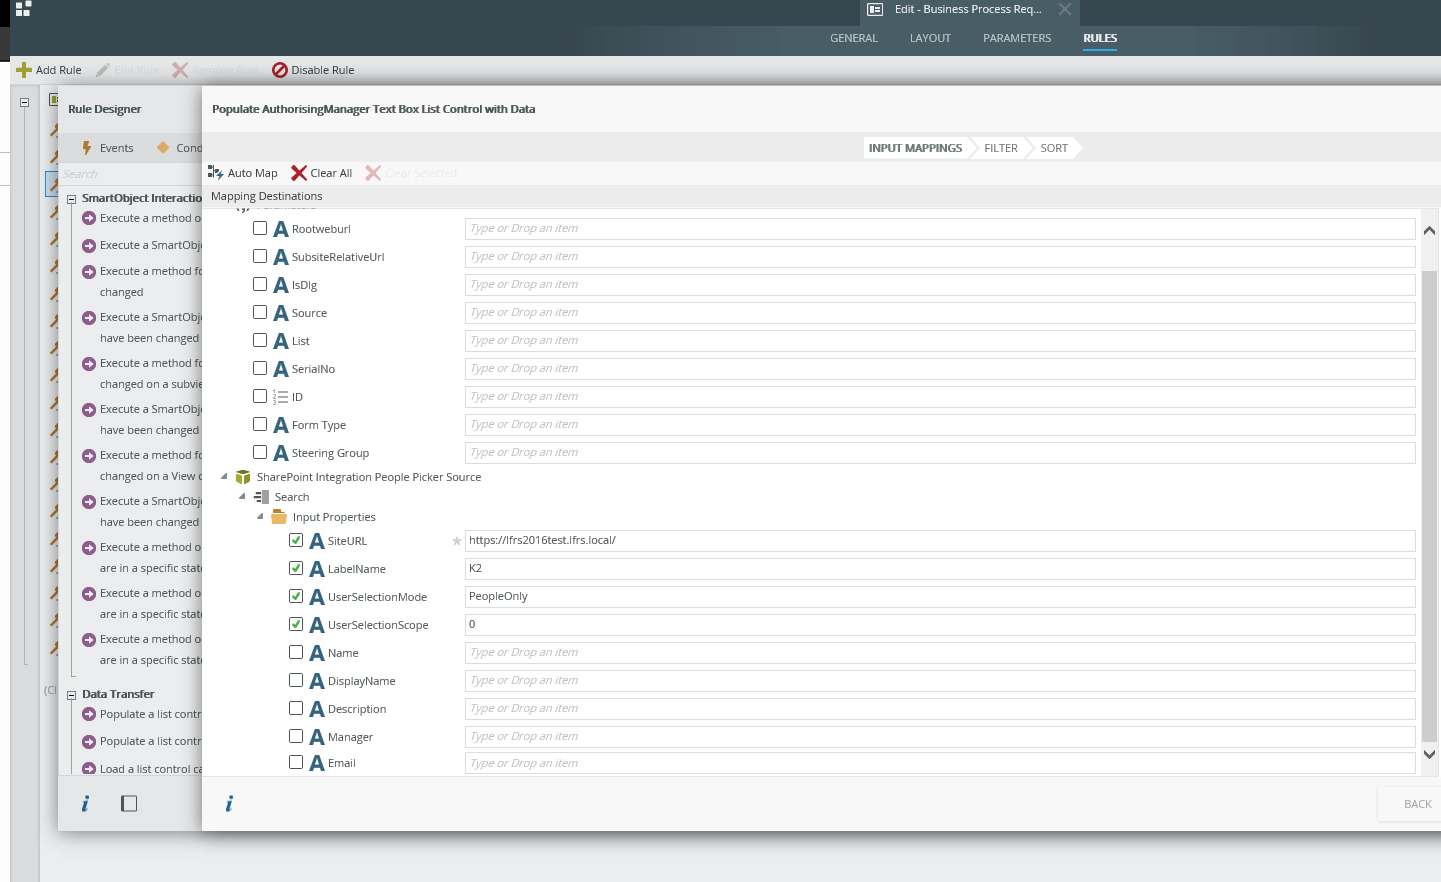This screenshot has height=882, width=1441.
Task: Collapse the Search method node
Action: pyautogui.click(x=242, y=496)
